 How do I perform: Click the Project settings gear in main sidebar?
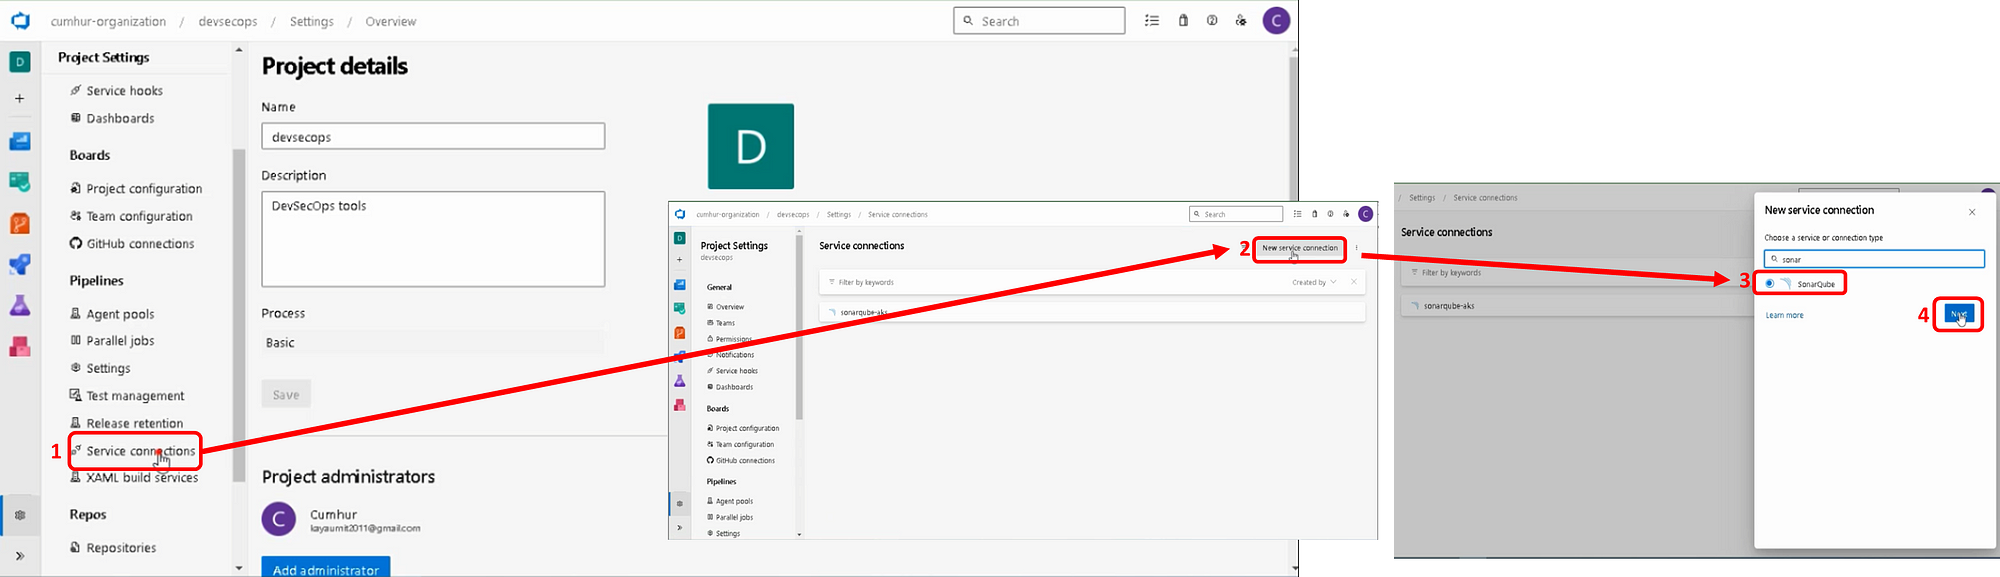(x=20, y=515)
